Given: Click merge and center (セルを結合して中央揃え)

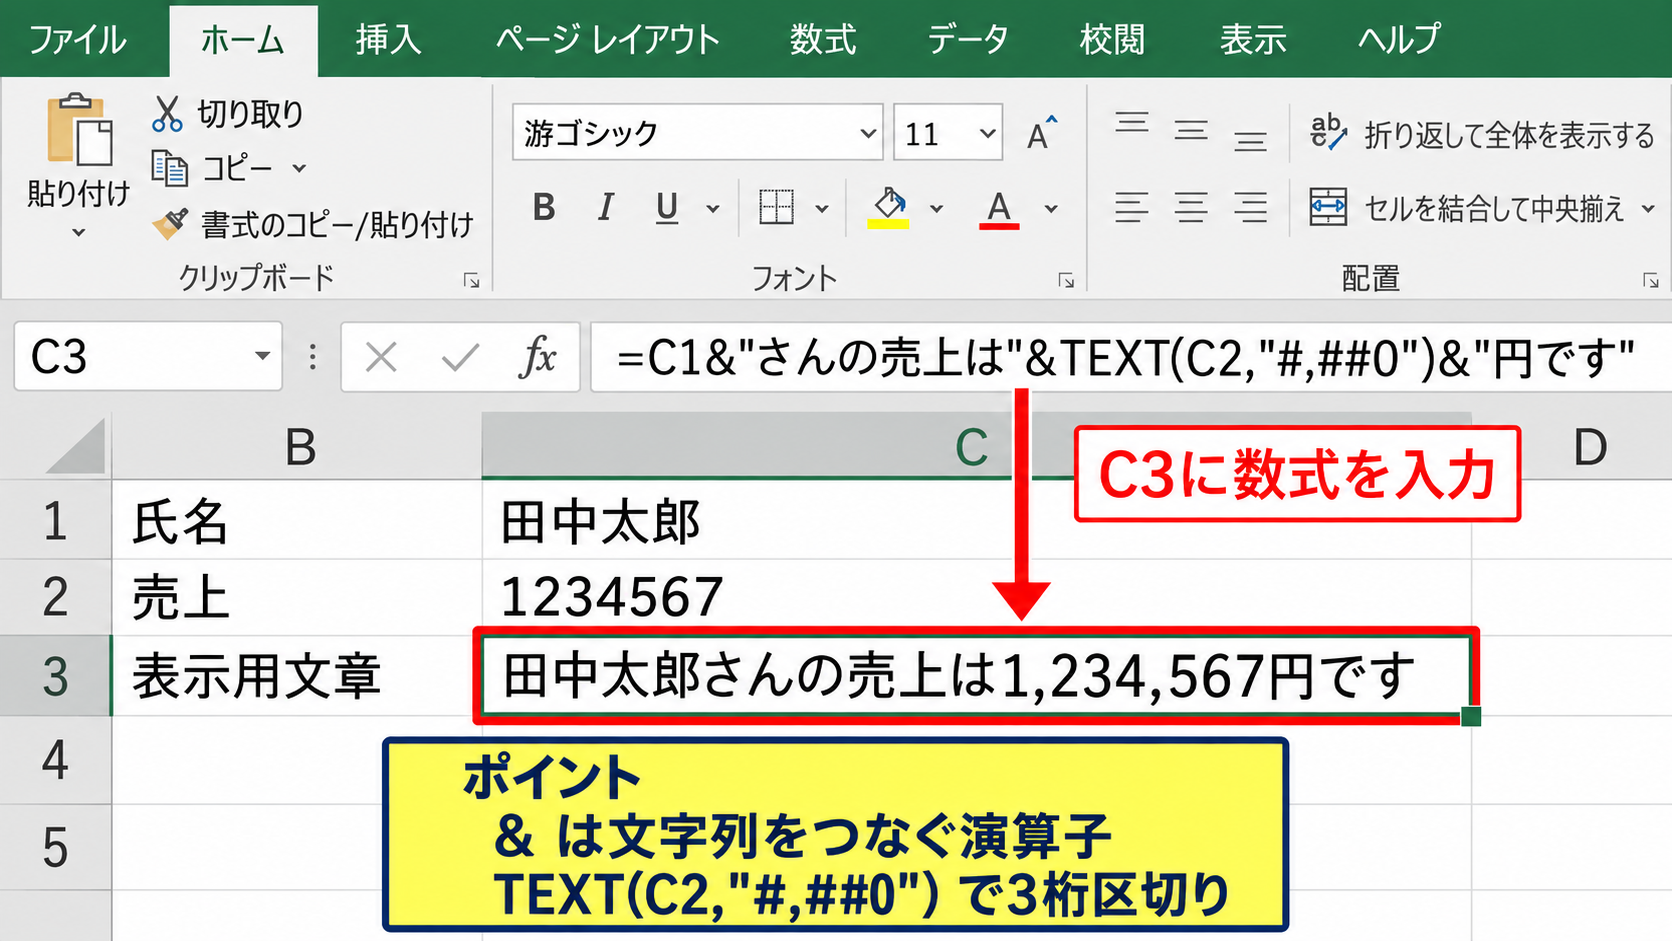Looking at the screenshot, I should click(x=1467, y=208).
